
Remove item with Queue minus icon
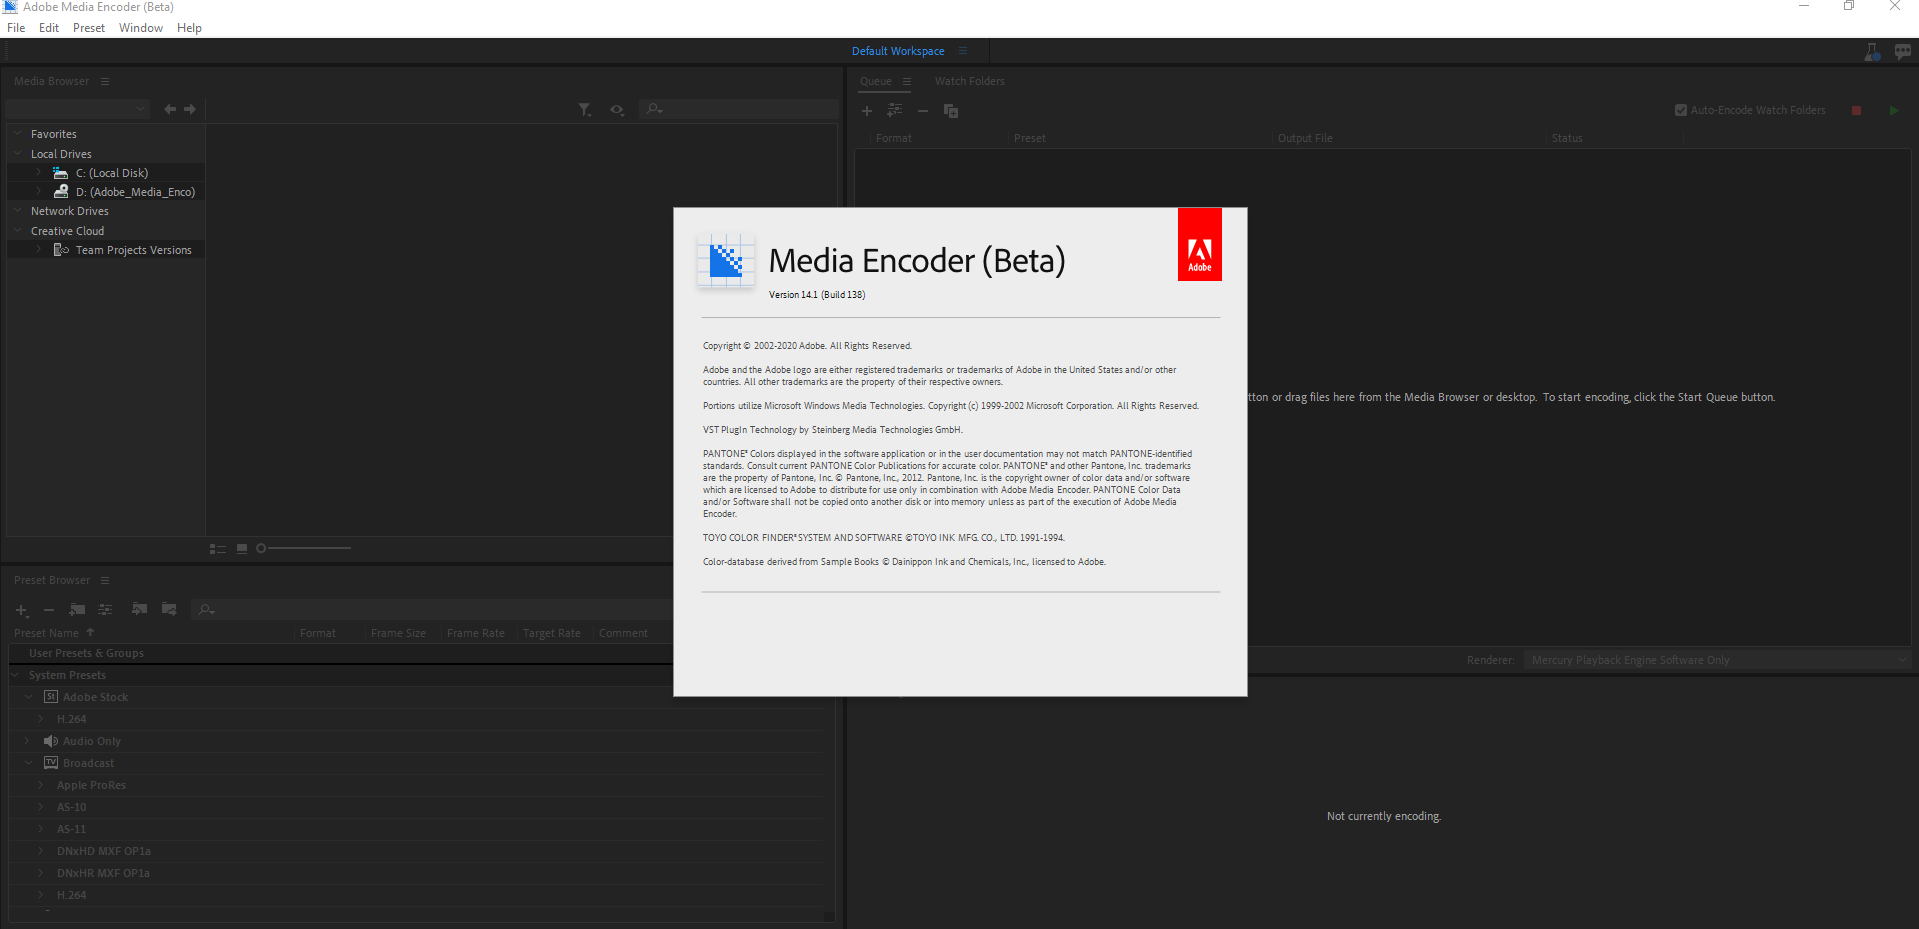click(x=923, y=111)
